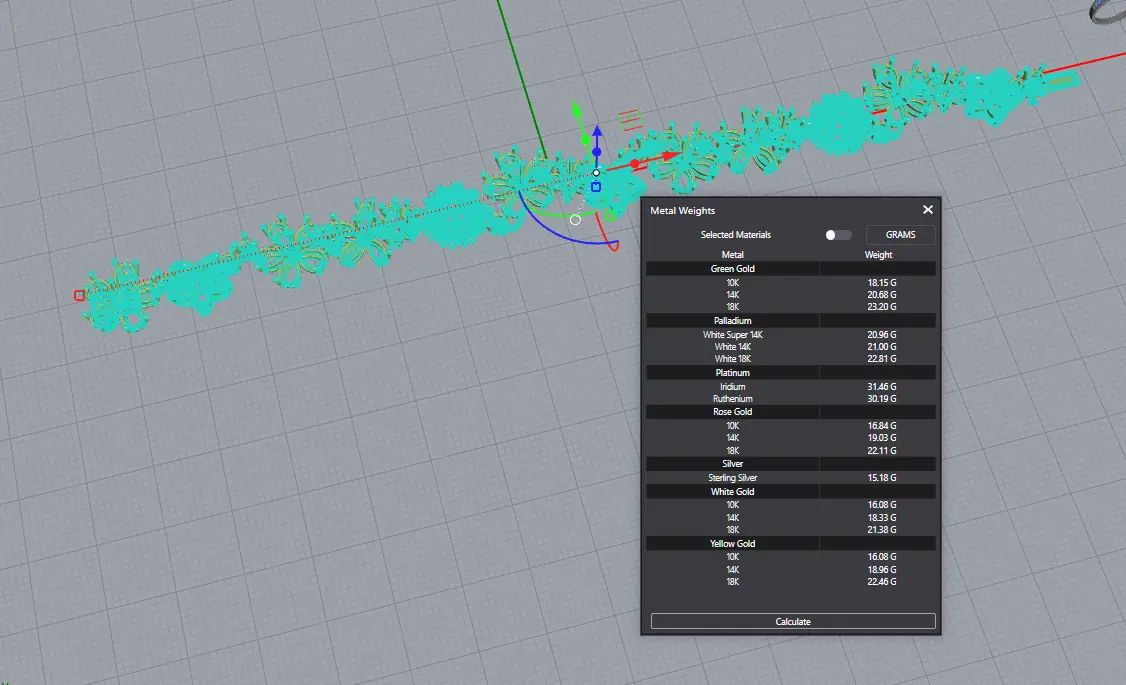Screen dimensions: 1126x685
Task: Click the blue gumball scale square handle
Action: (595, 187)
